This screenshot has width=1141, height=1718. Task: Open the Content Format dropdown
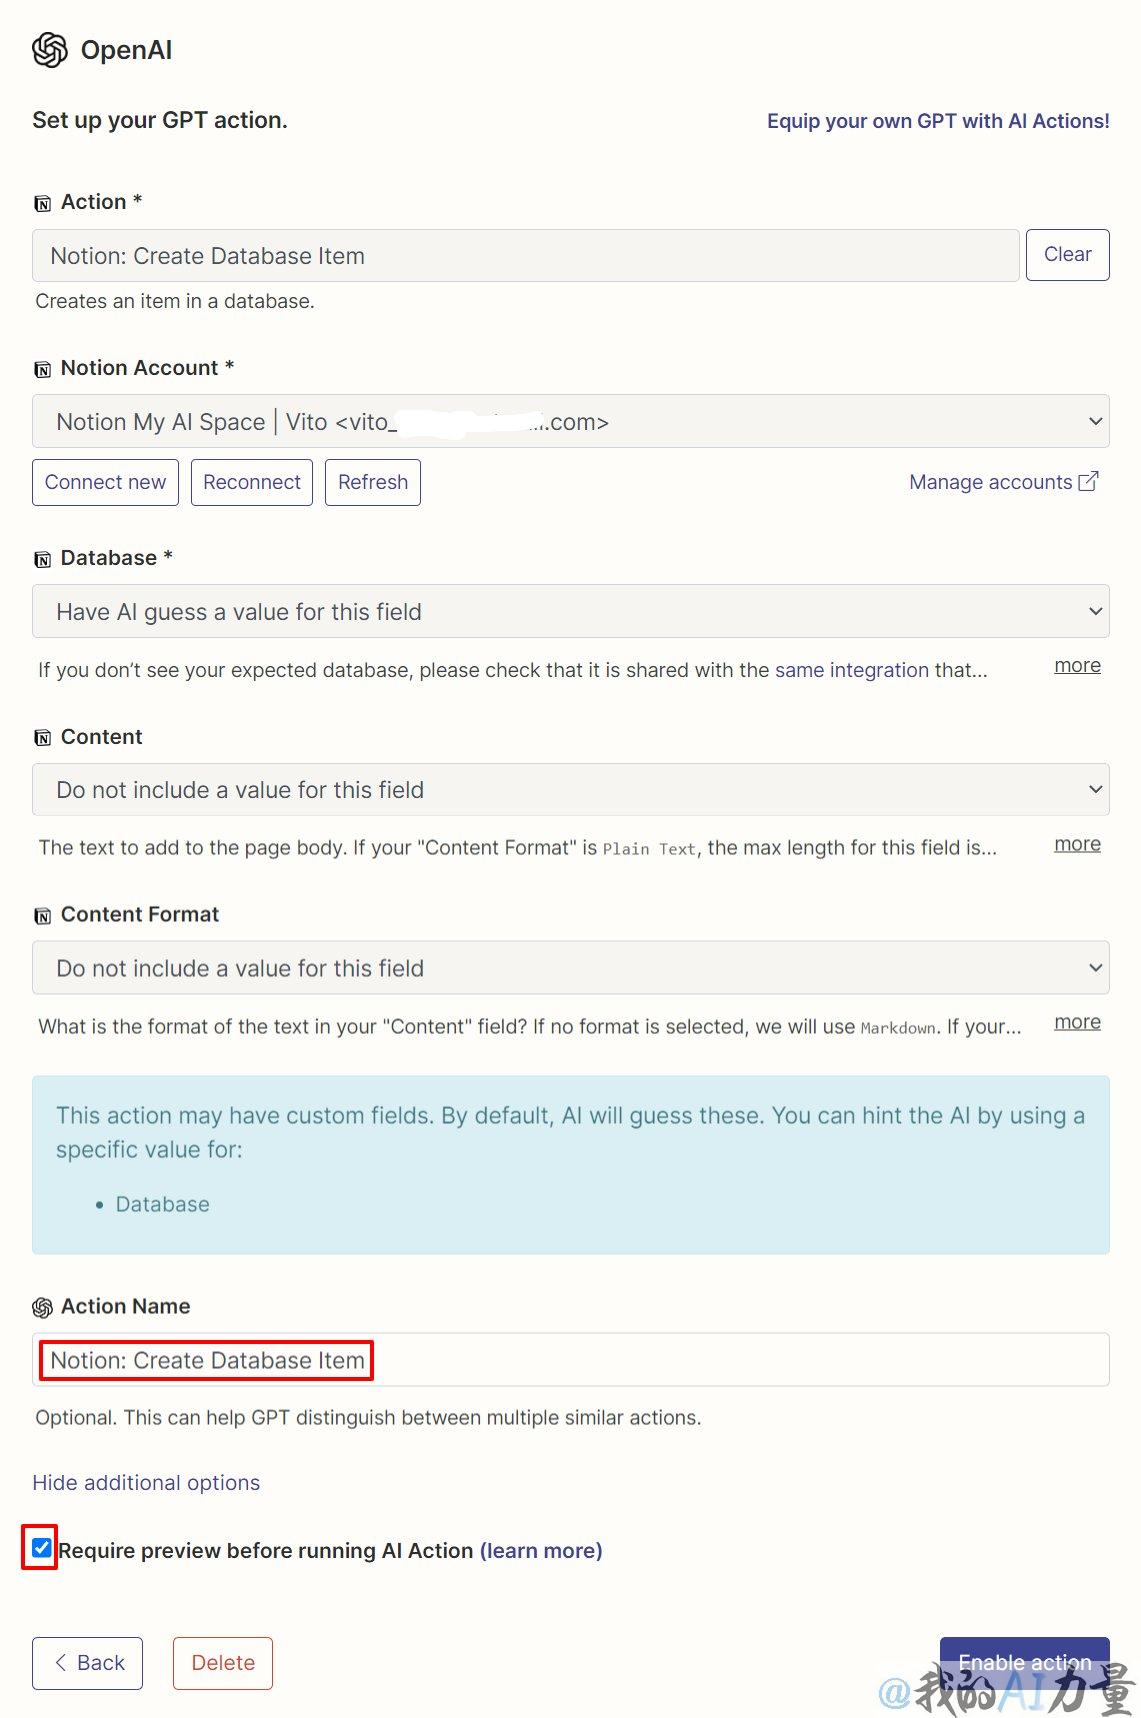571,967
